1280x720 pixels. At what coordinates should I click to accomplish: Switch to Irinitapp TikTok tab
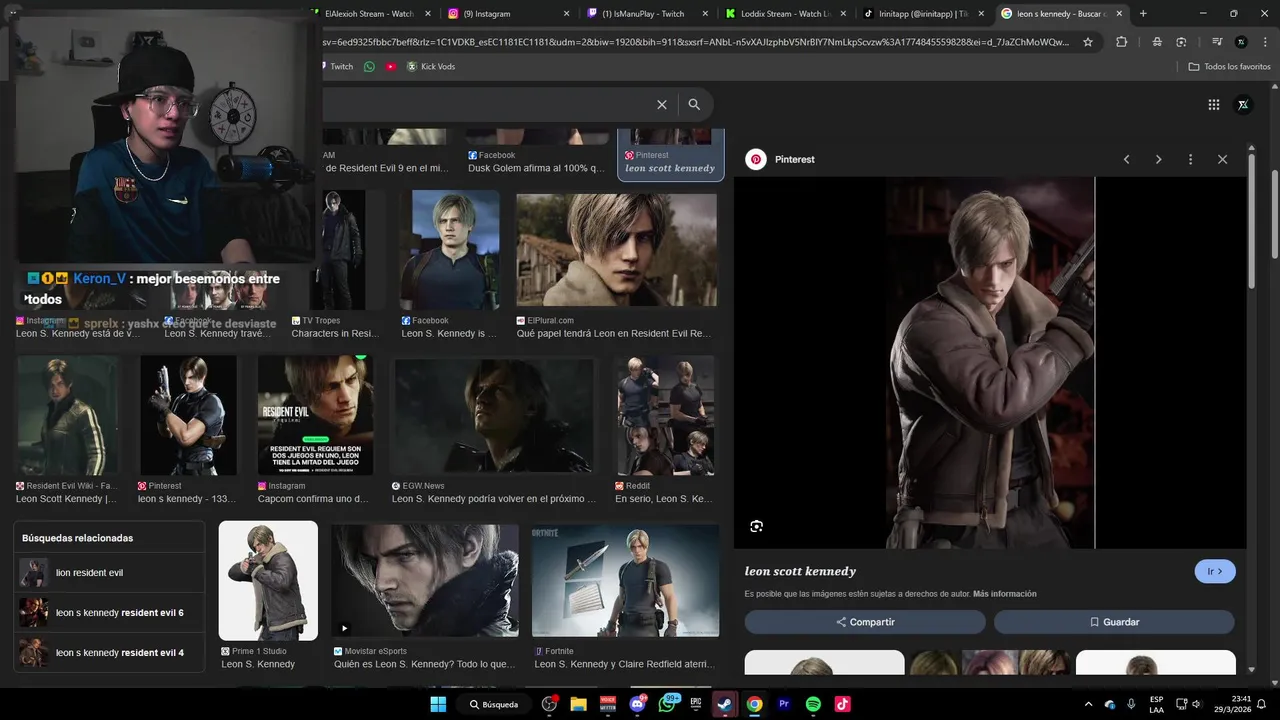[925, 14]
